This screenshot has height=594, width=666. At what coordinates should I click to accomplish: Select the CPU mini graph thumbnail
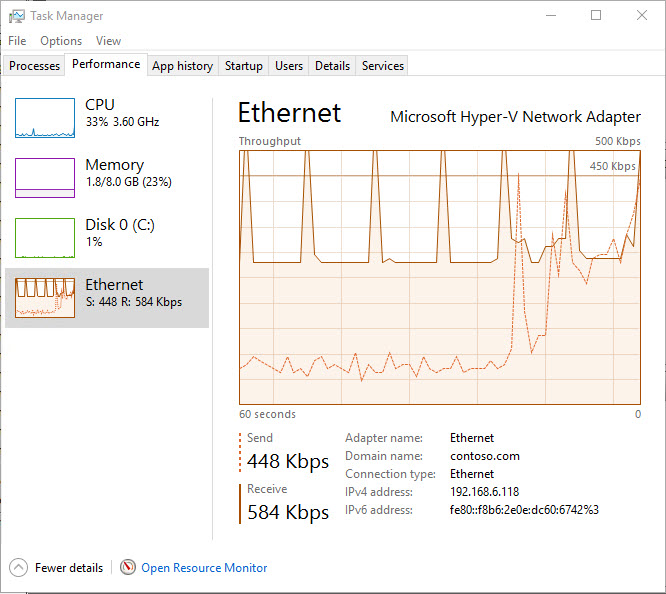(x=45, y=118)
